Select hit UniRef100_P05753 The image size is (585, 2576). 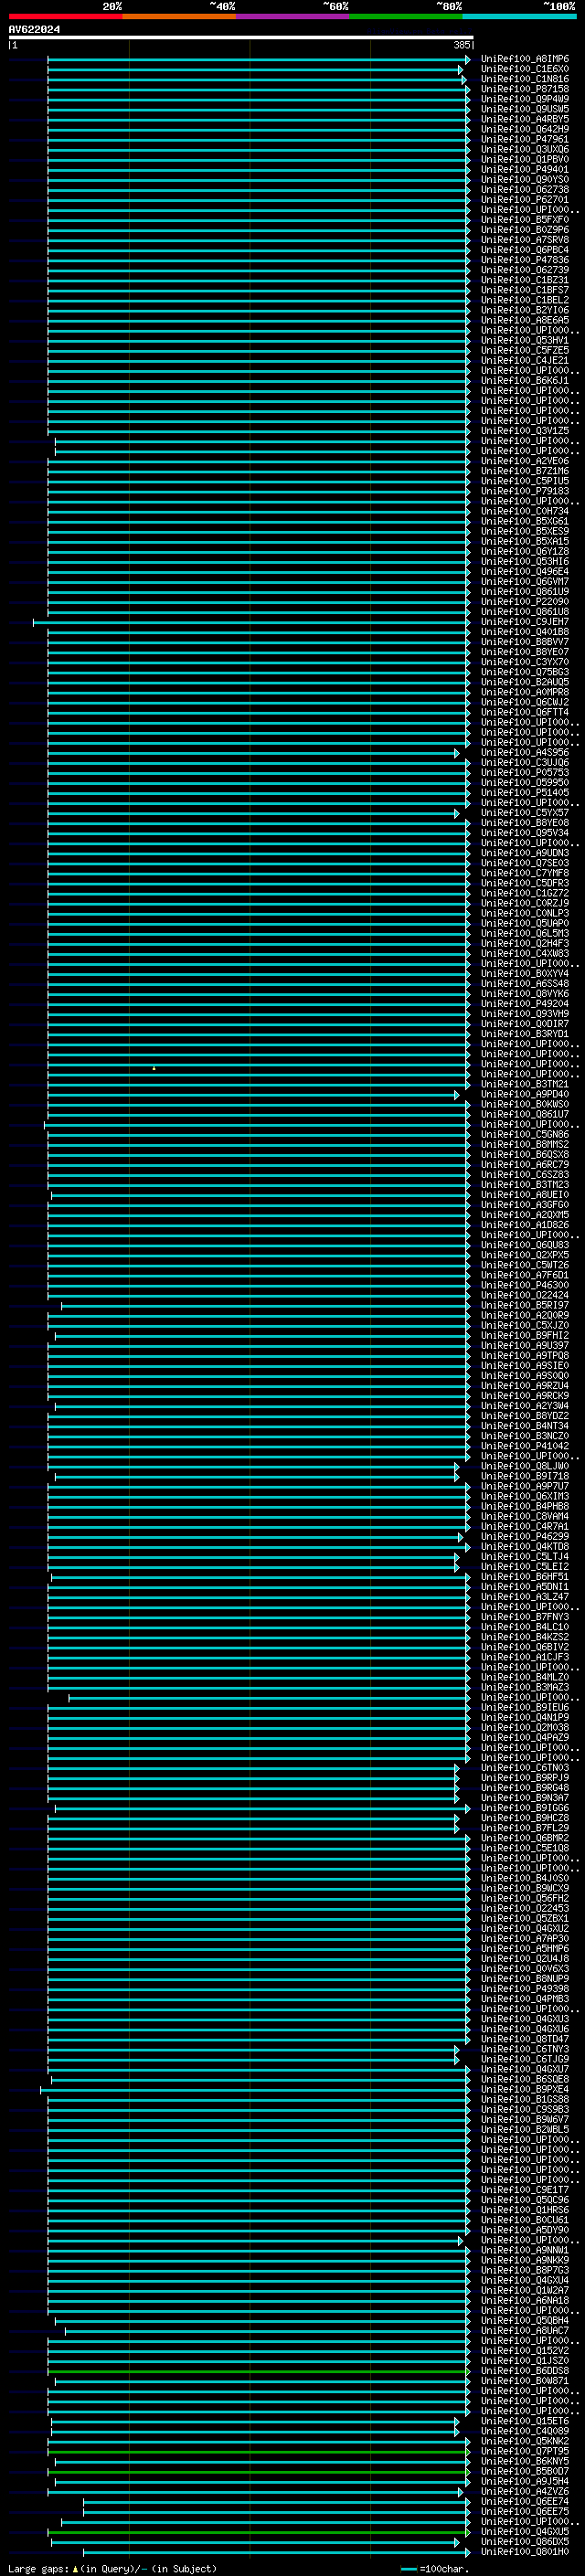[x=524, y=773]
